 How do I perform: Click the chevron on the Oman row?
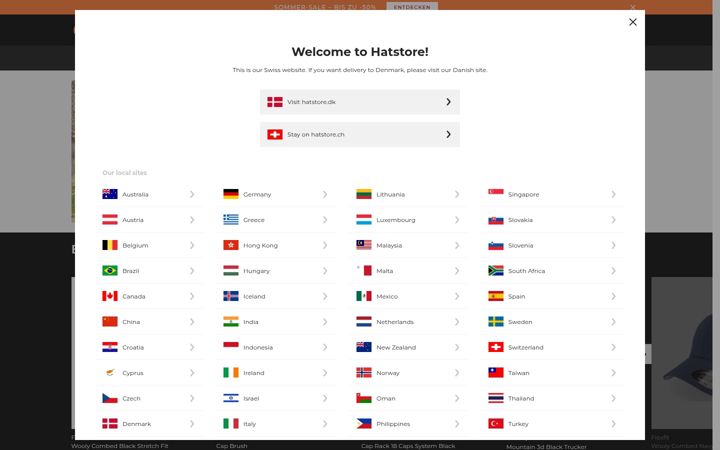[457, 398]
